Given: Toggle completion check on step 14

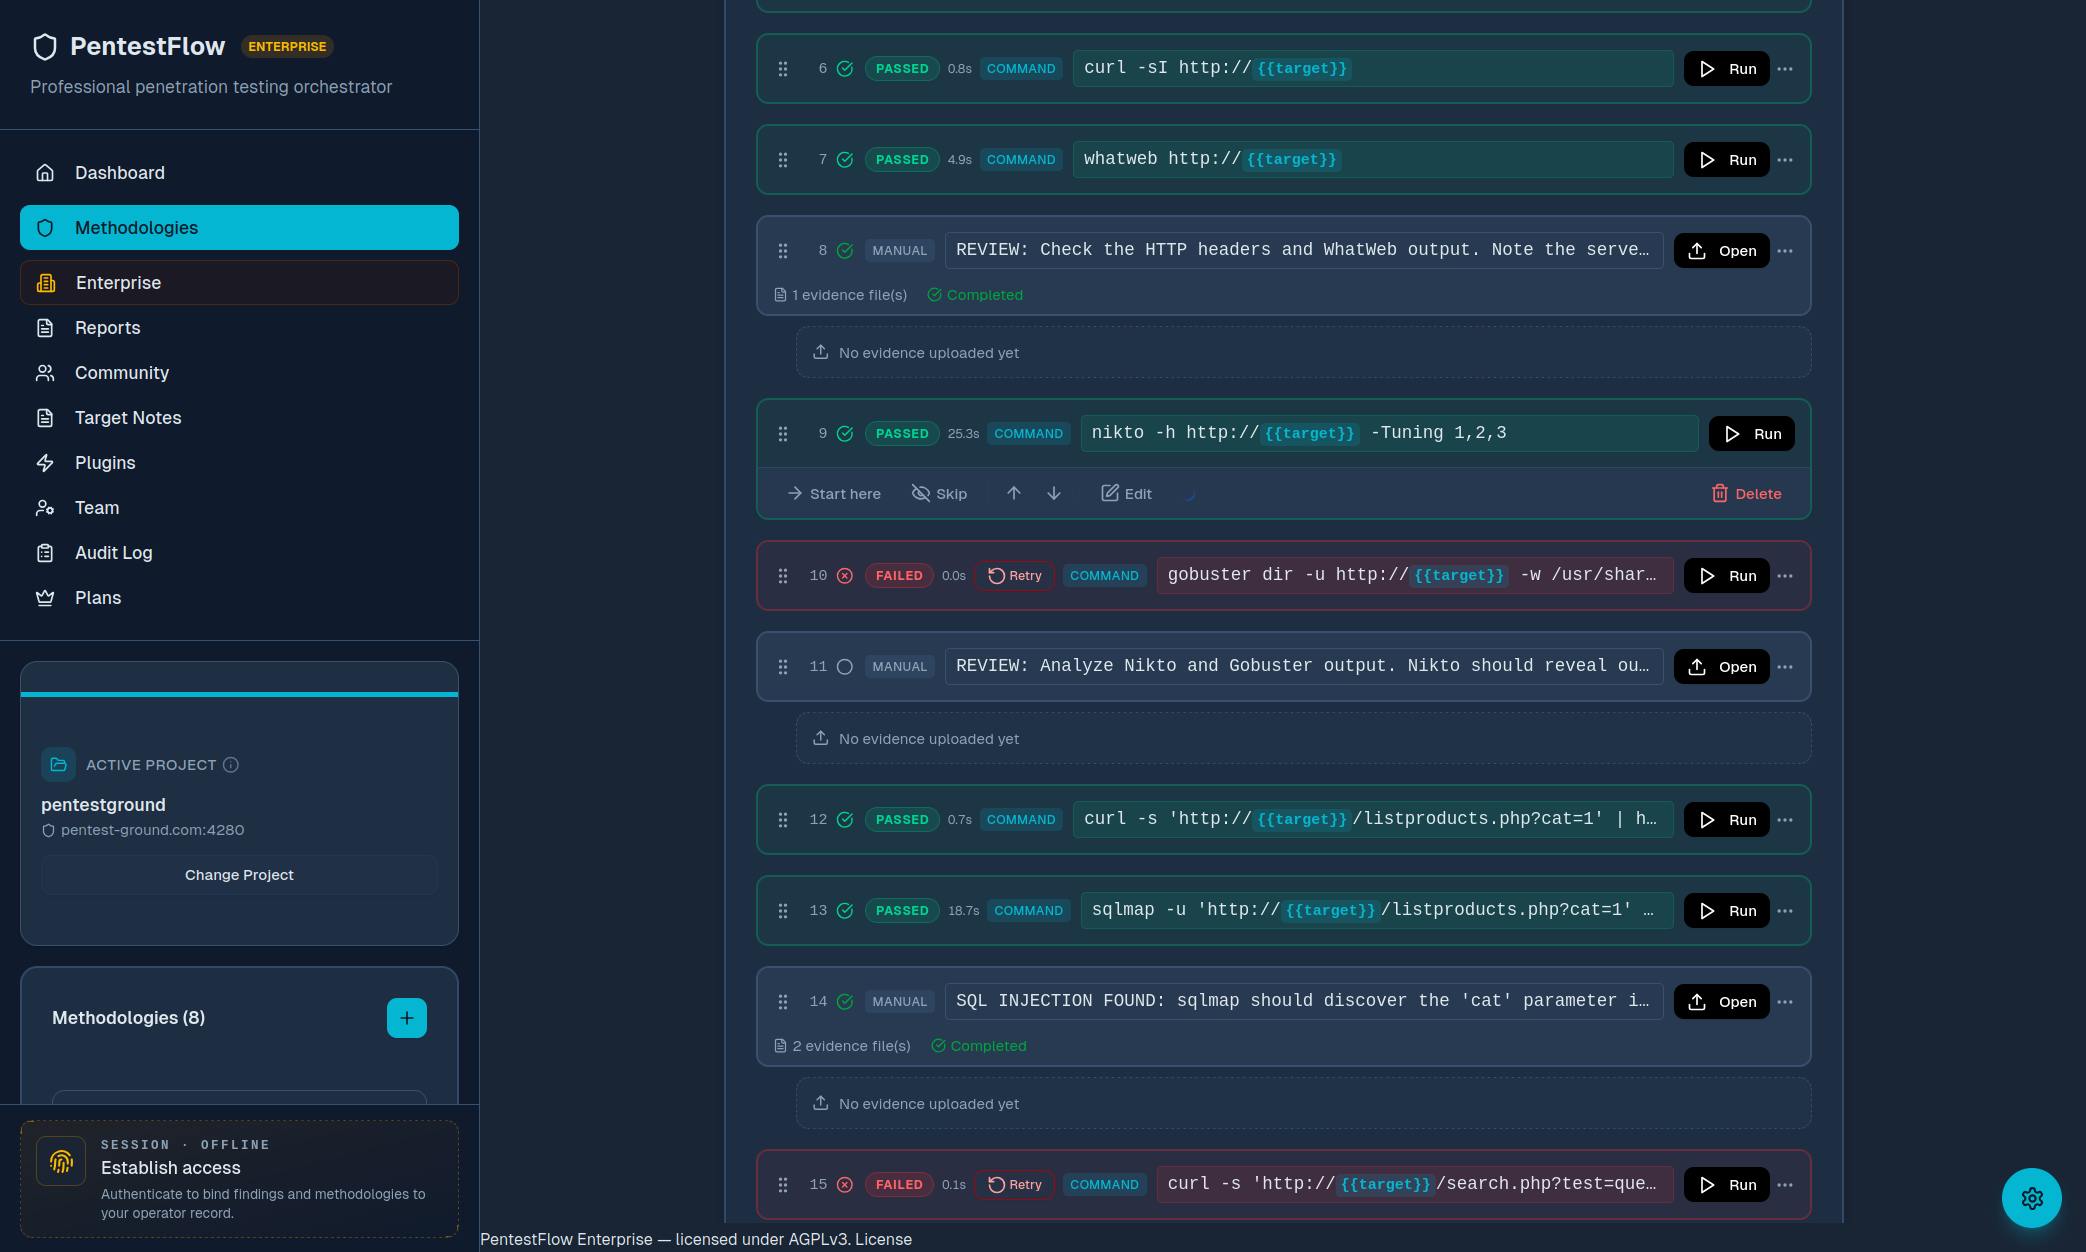Looking at the screenshot, I should 845,1002.
